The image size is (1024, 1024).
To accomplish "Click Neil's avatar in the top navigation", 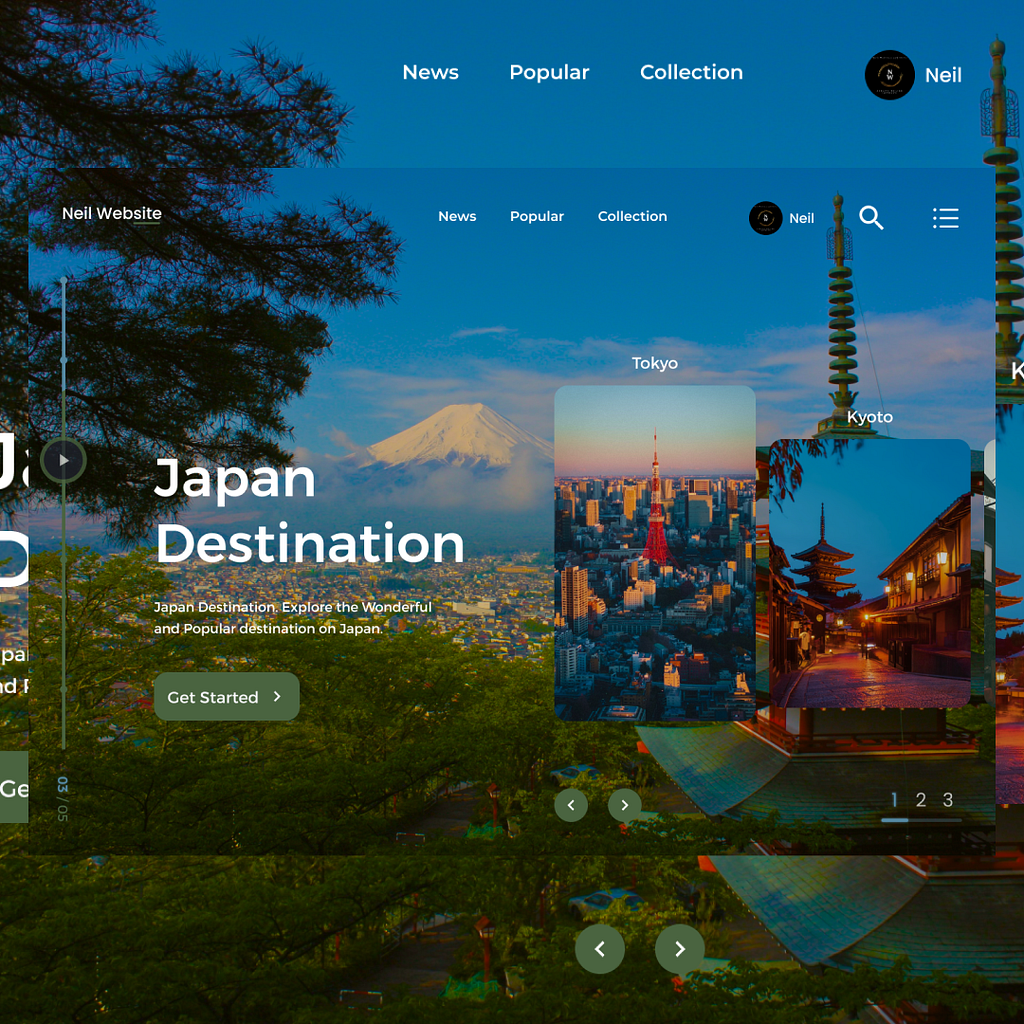I will click(x=889, y=75).
